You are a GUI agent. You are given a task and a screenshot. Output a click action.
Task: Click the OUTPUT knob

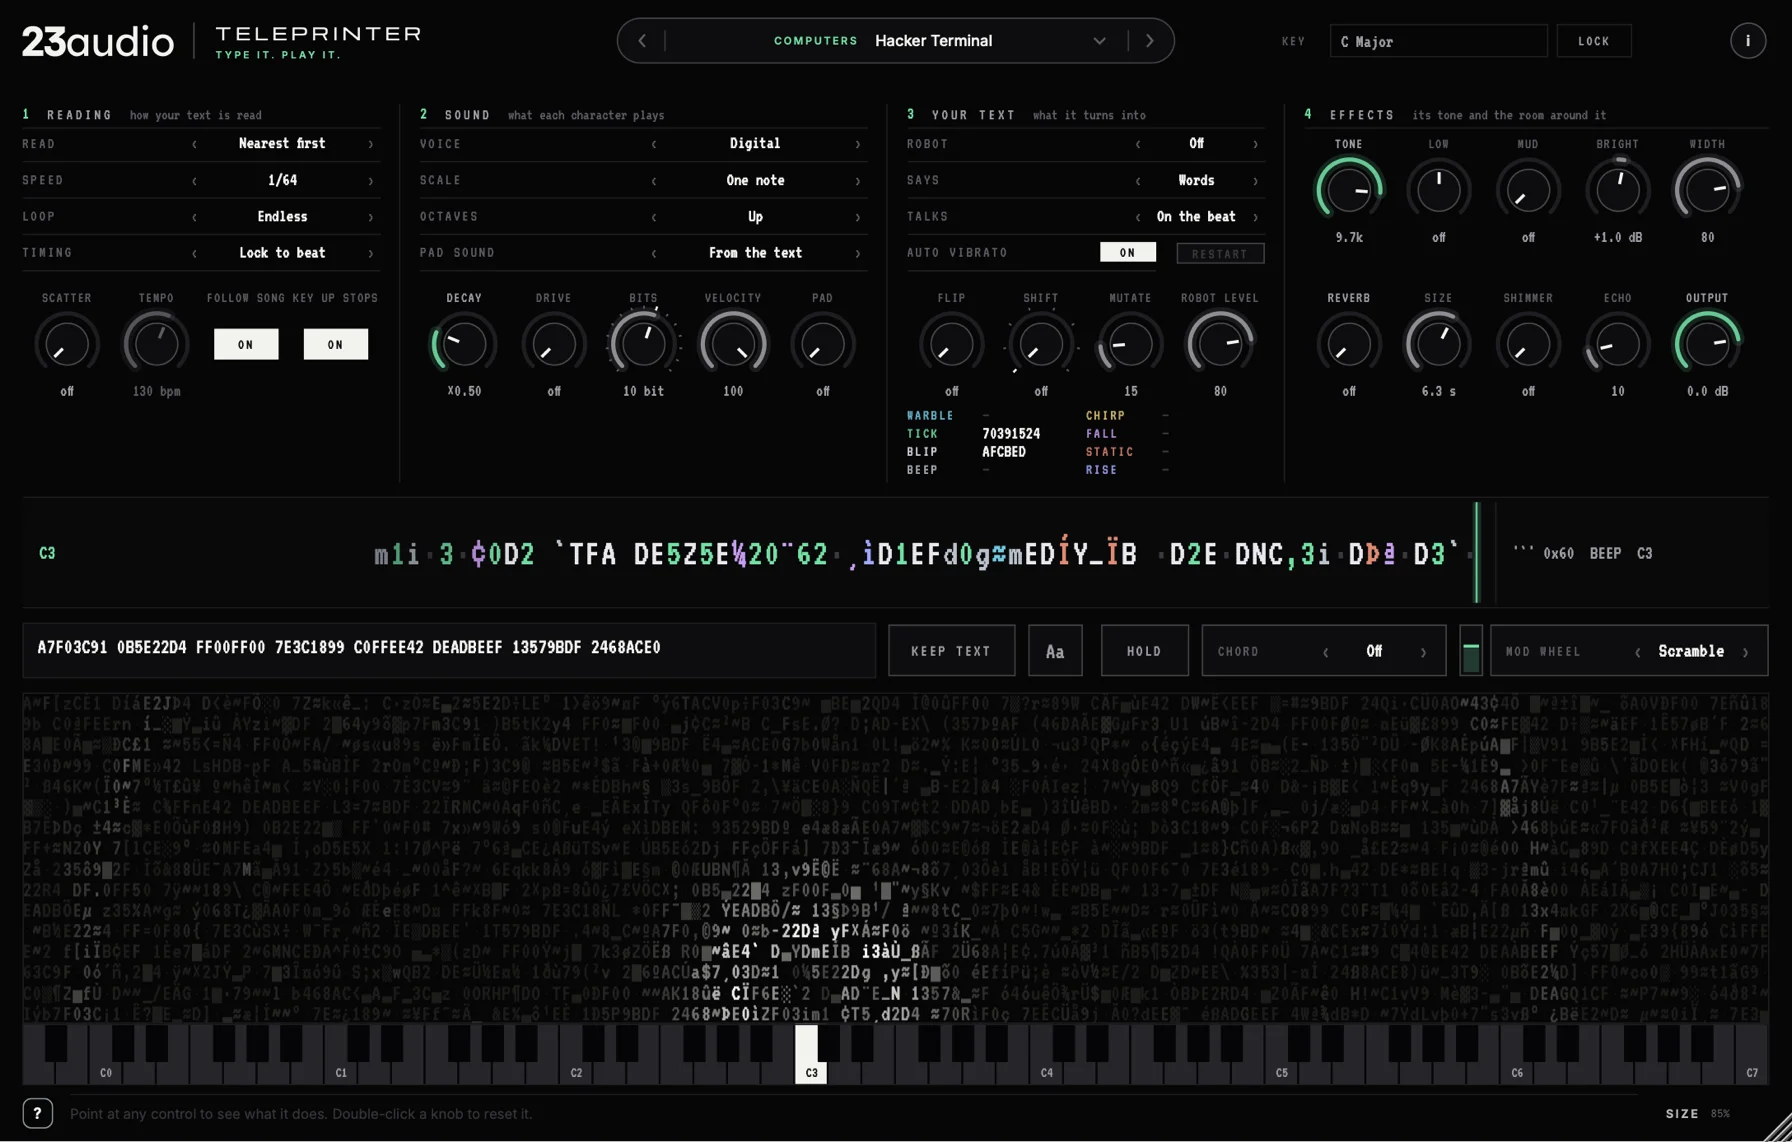[1707, 344]
